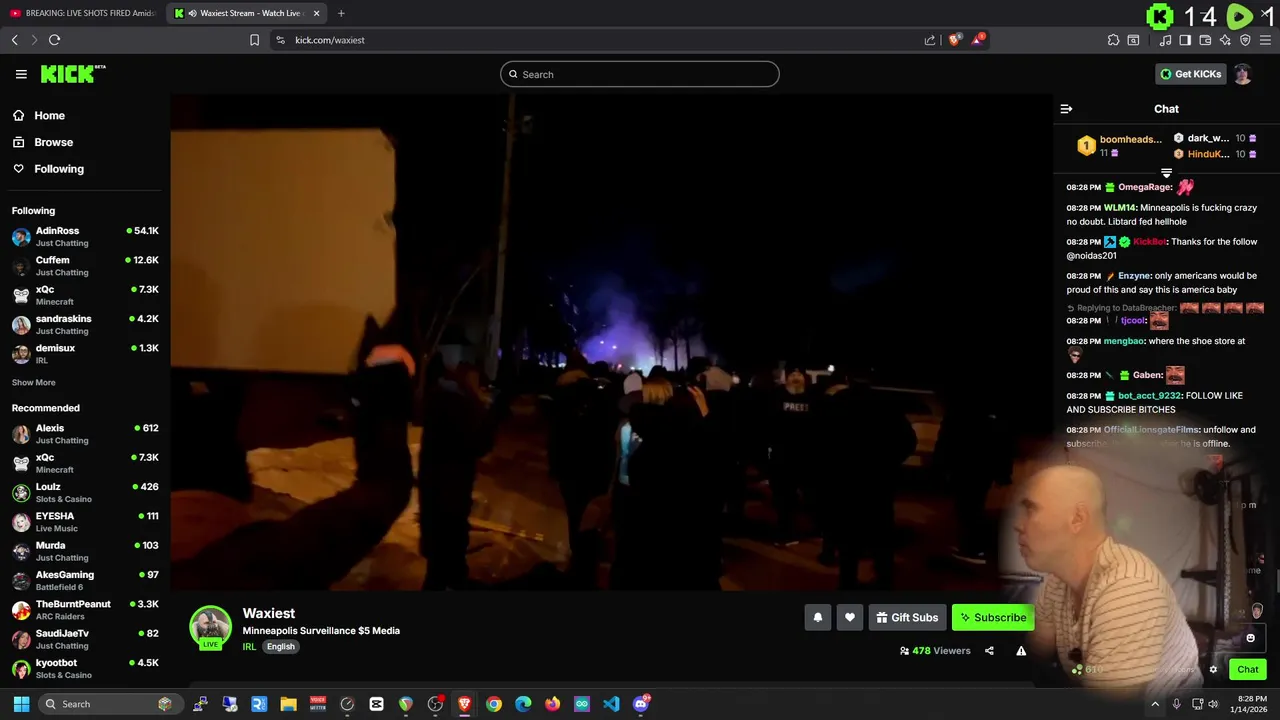
Task: Toggle notification bell for Waxiest
Action: (817, 618)
